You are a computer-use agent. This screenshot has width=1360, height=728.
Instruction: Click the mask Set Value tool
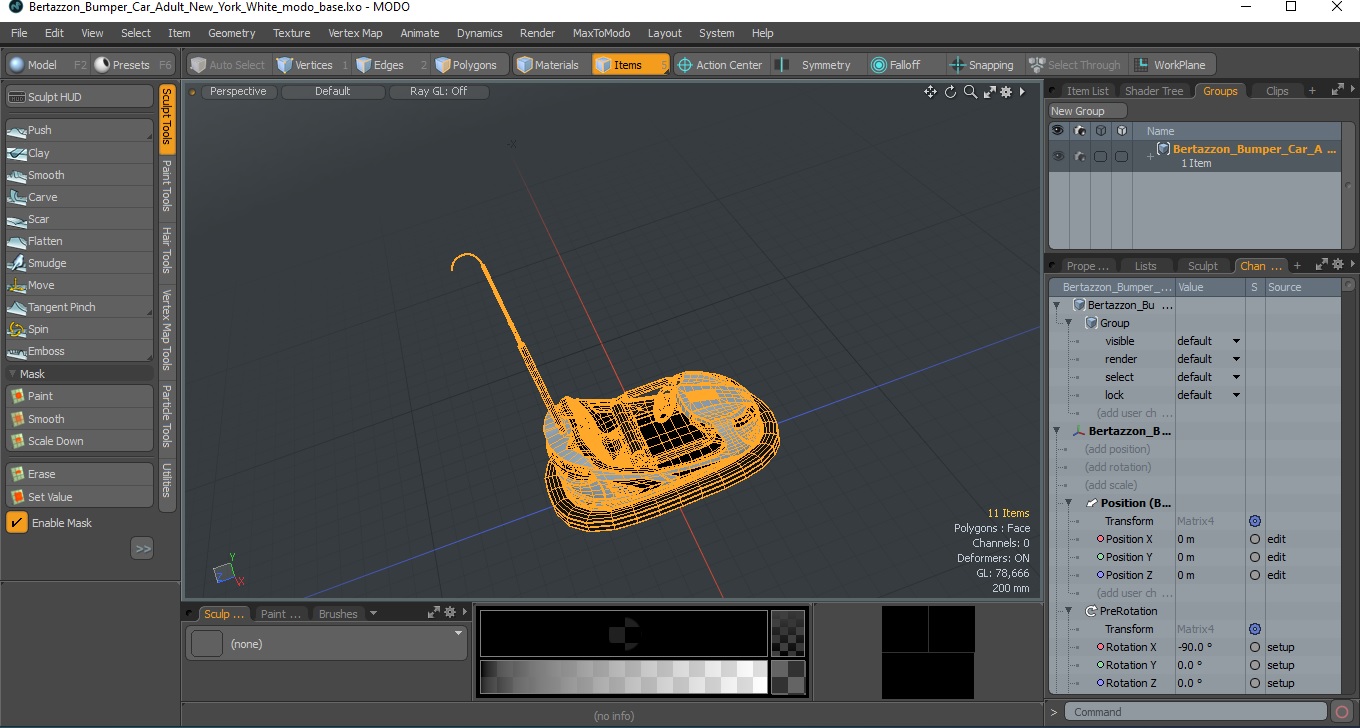click(80, 497)
